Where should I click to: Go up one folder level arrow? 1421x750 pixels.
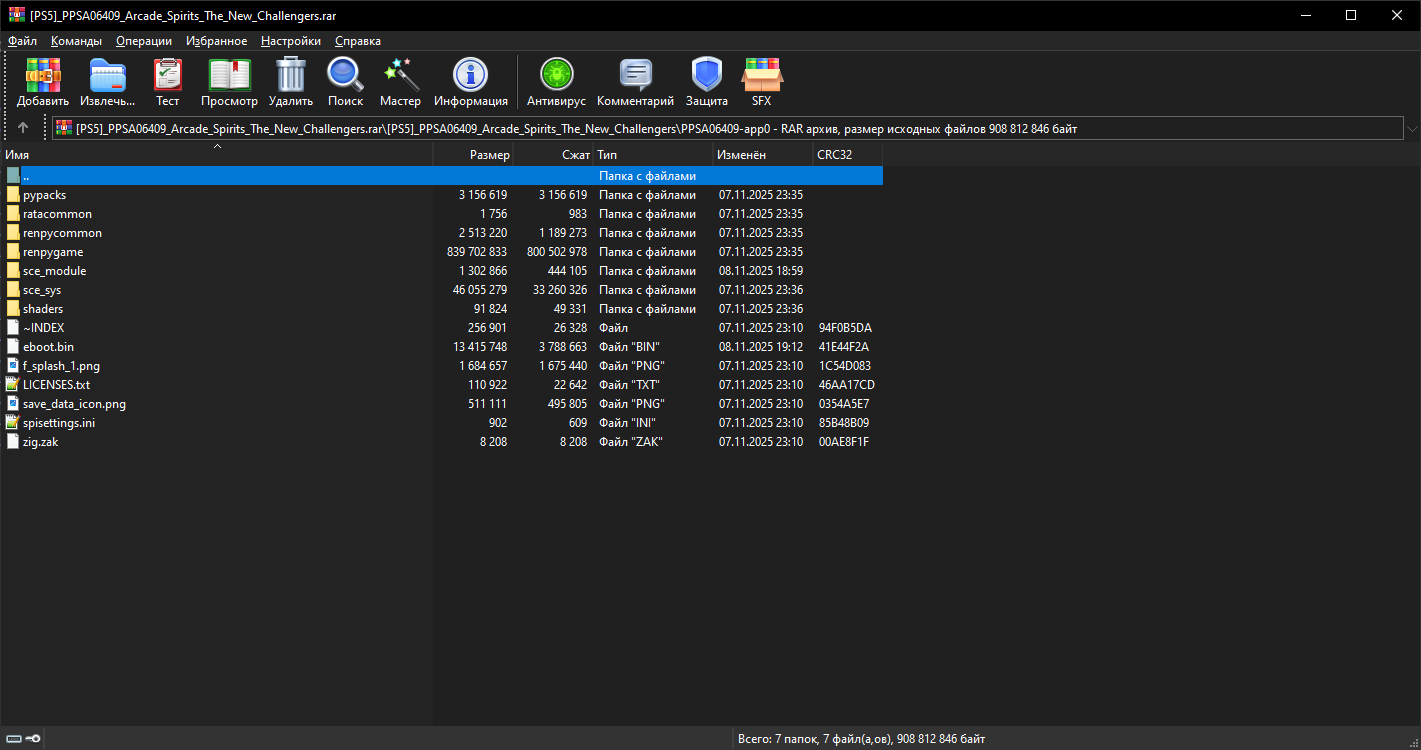23,128
